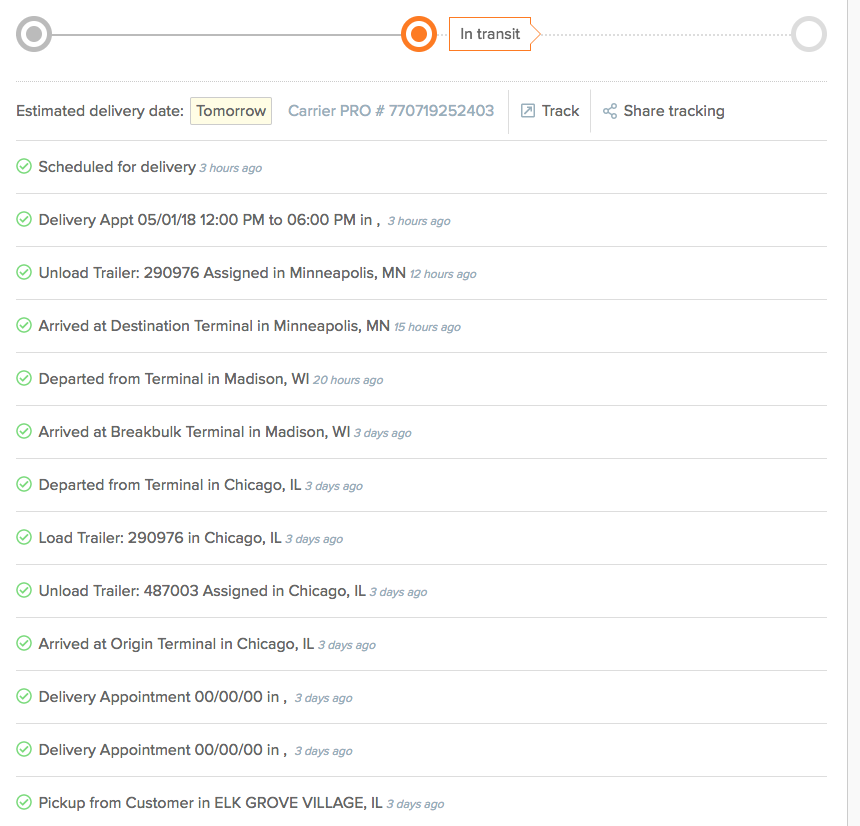Viewport: 860px width, 826px height.
Task: Click the Scheduled for delivery status text
Action: 117,167
